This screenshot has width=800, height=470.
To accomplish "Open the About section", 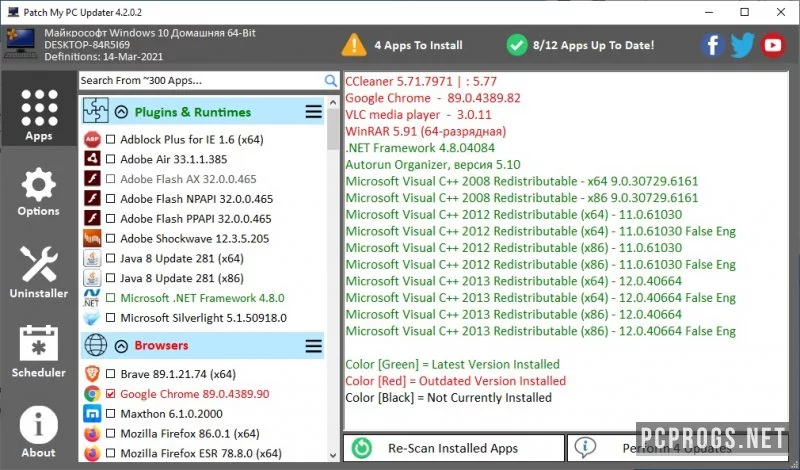I will tap(39, 431).
